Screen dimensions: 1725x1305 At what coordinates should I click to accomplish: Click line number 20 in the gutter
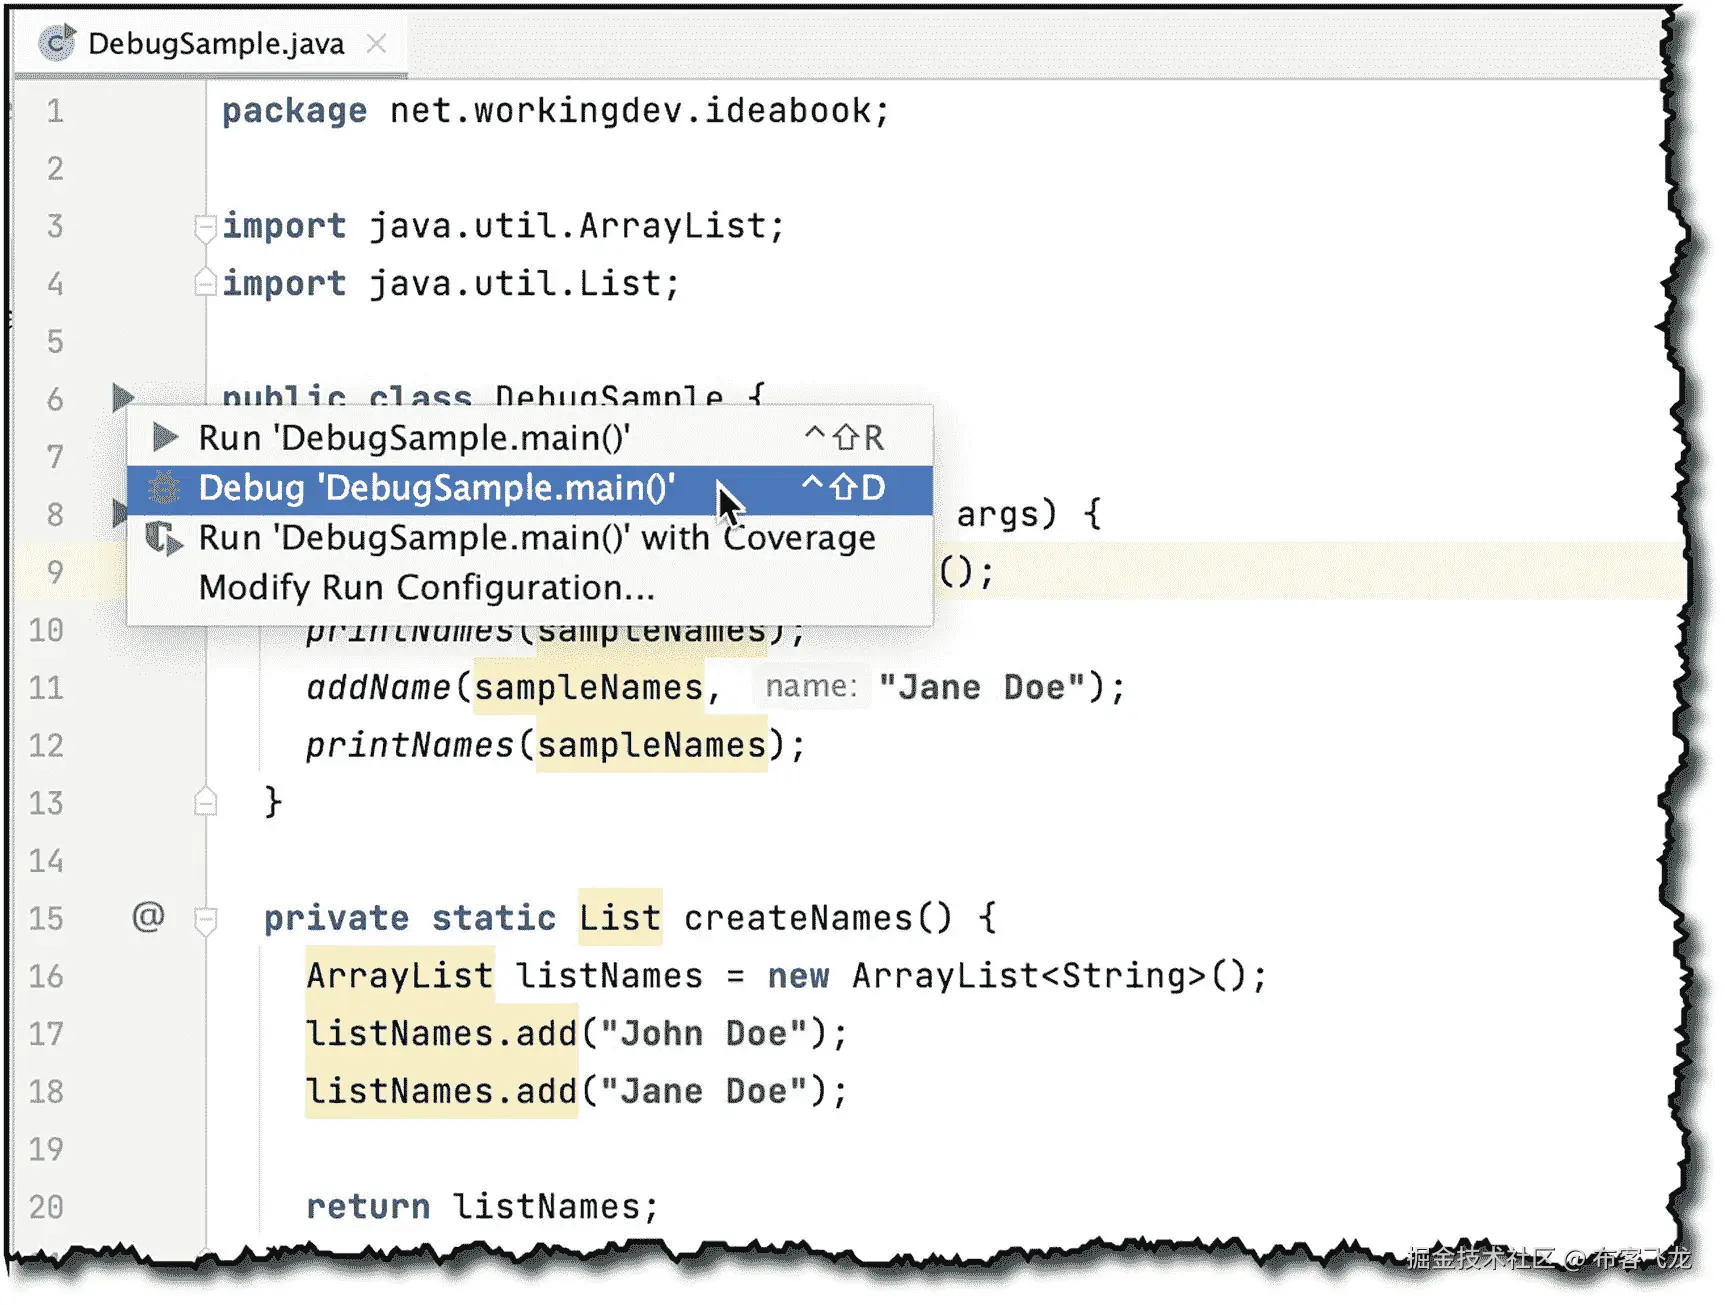(45, 1207)
